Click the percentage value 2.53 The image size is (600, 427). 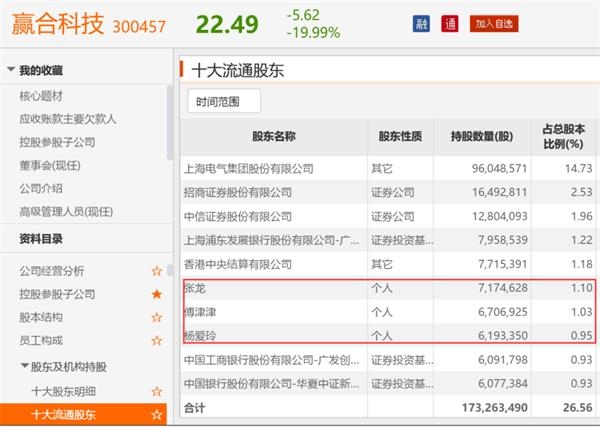click(582, 192)
